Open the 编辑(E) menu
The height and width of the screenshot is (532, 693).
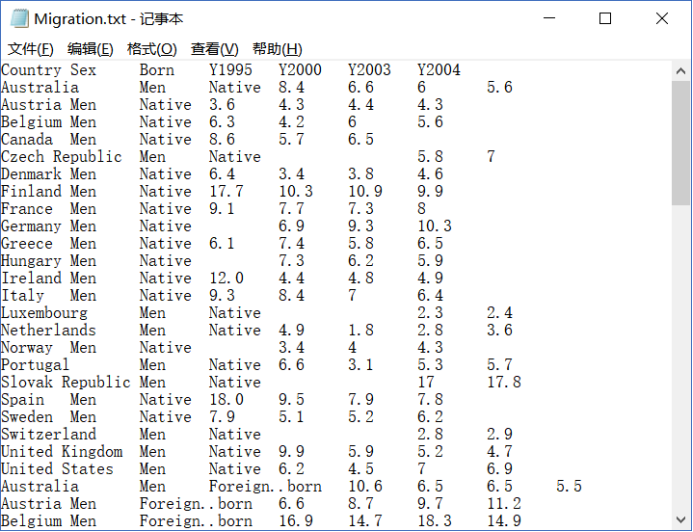click(x=90, y=49)
